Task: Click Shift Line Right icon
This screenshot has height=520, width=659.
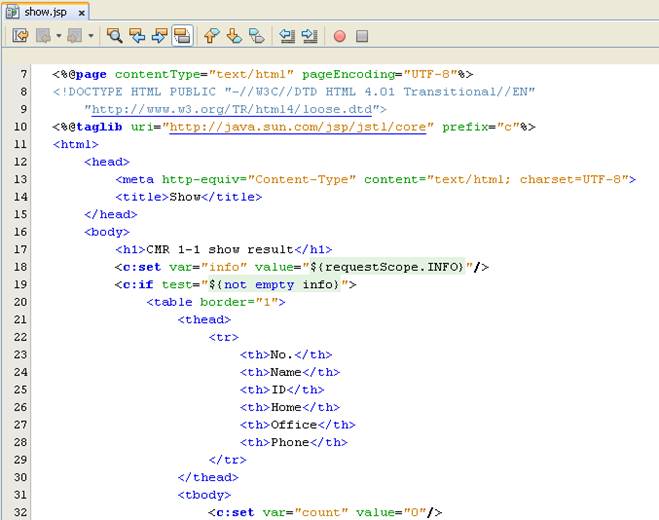Action: (310, 36)
